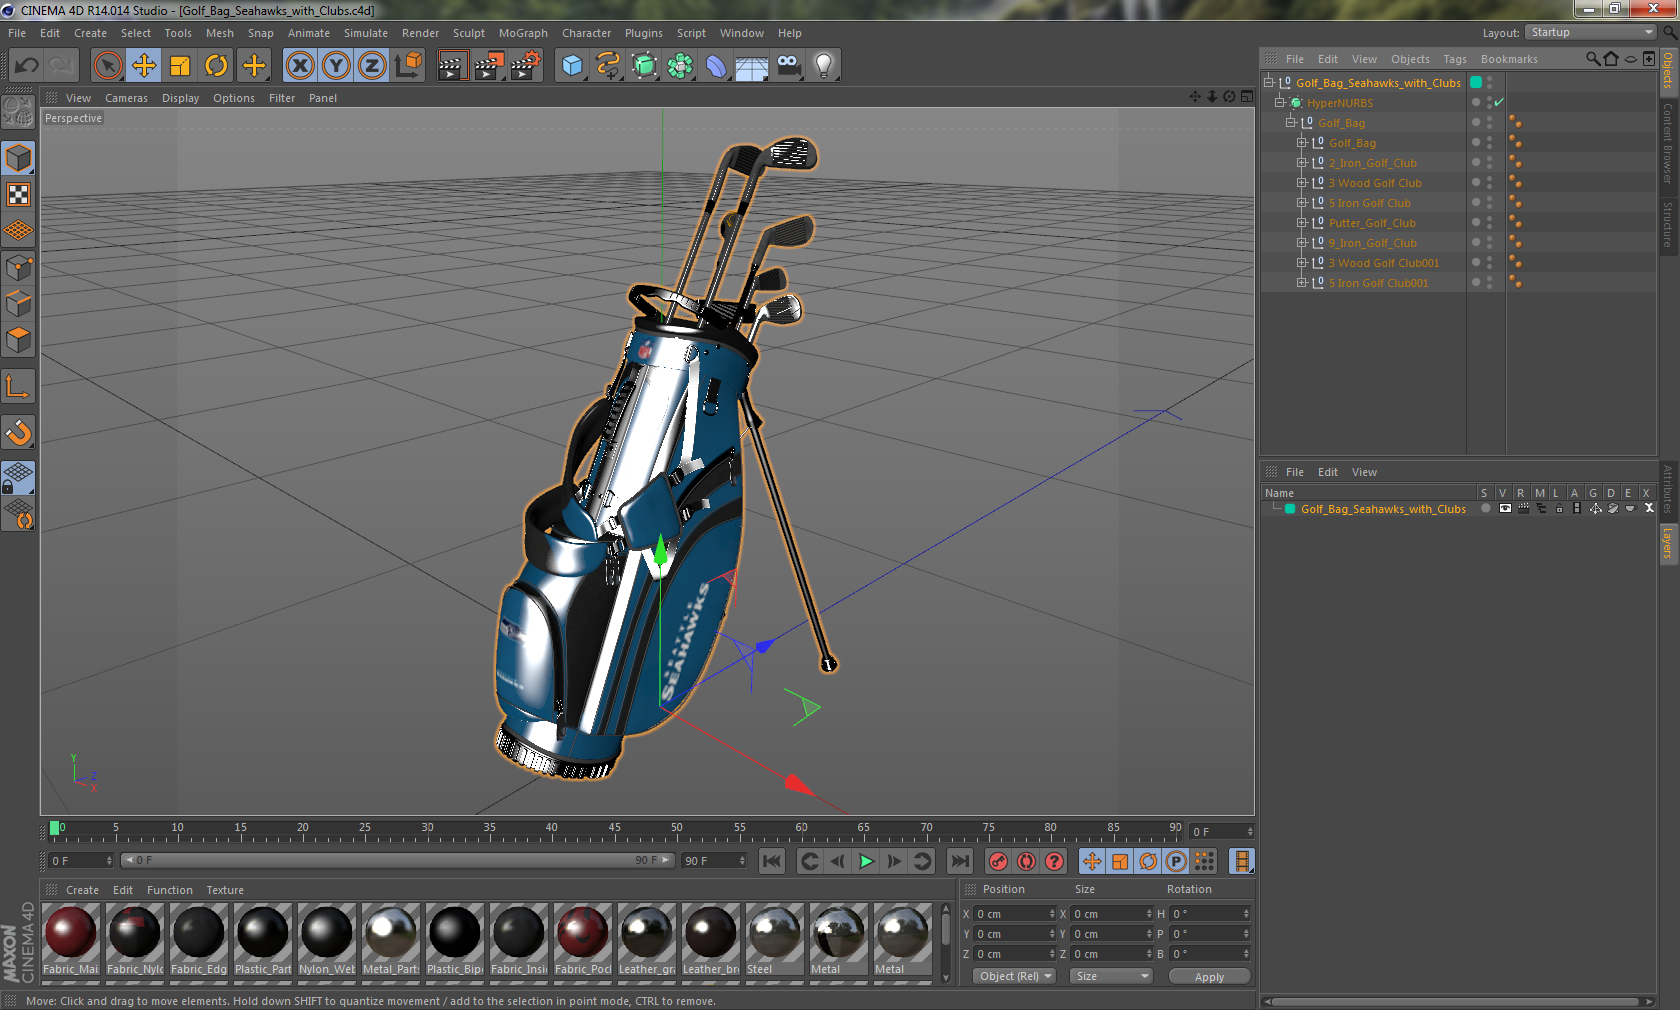Toggle layer solo dot in Layer Manager

1486,508
